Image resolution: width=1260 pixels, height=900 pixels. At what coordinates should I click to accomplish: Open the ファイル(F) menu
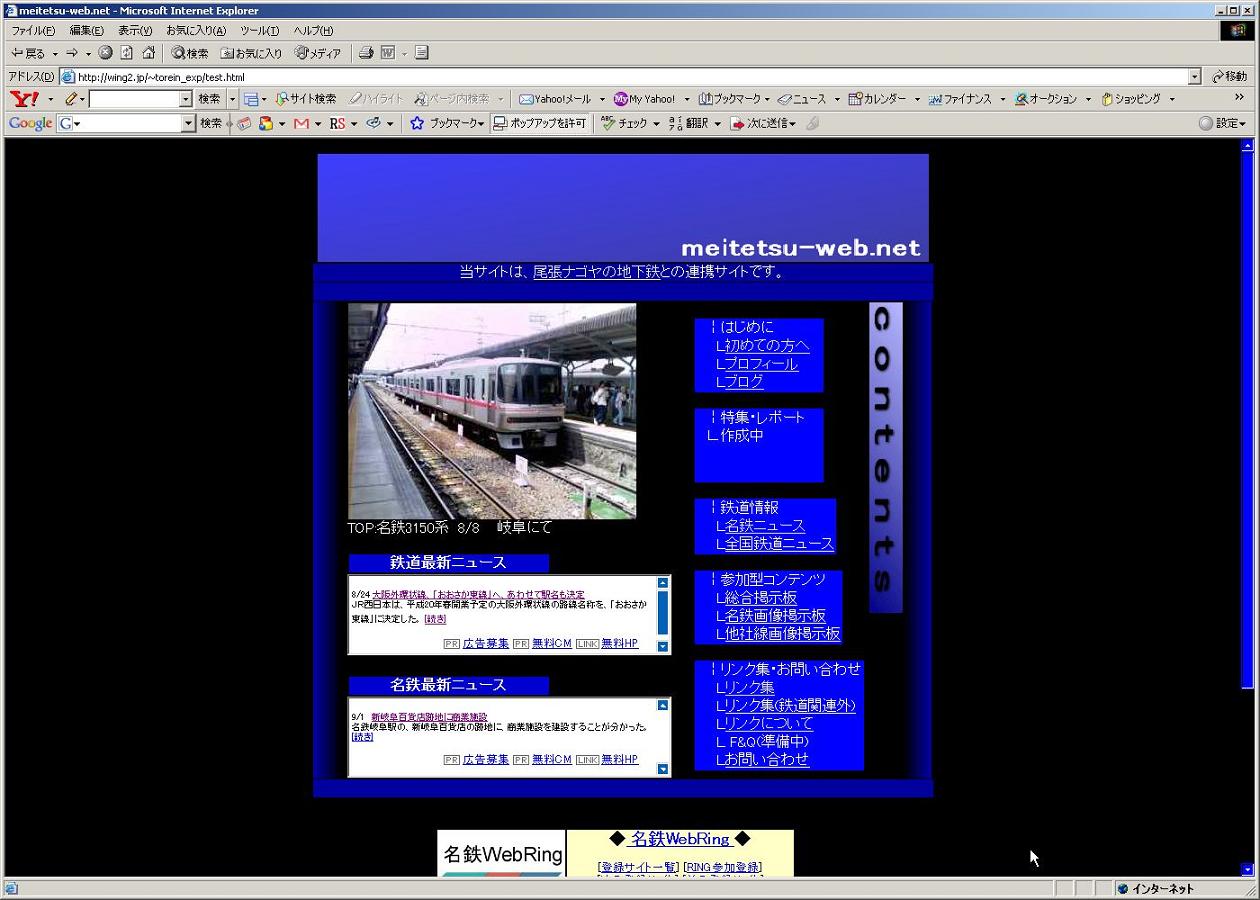click(33, 31)
